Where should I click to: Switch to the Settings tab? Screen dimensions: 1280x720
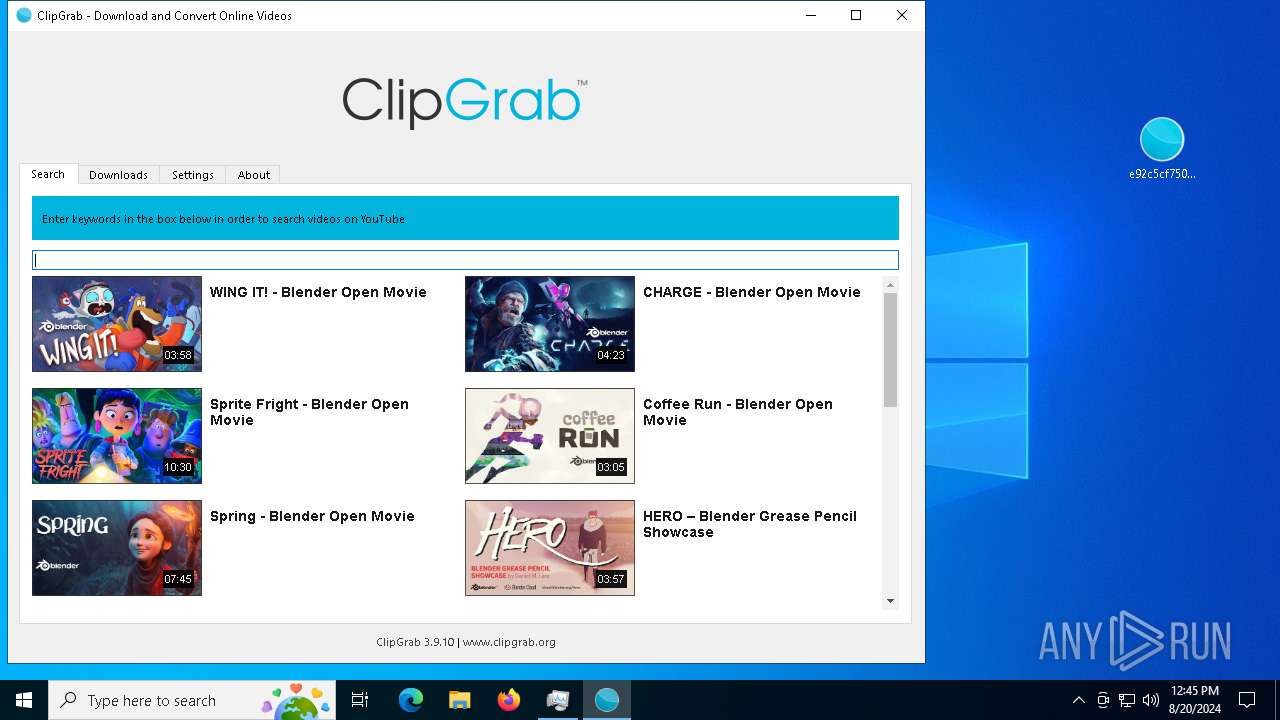point(193,175)
